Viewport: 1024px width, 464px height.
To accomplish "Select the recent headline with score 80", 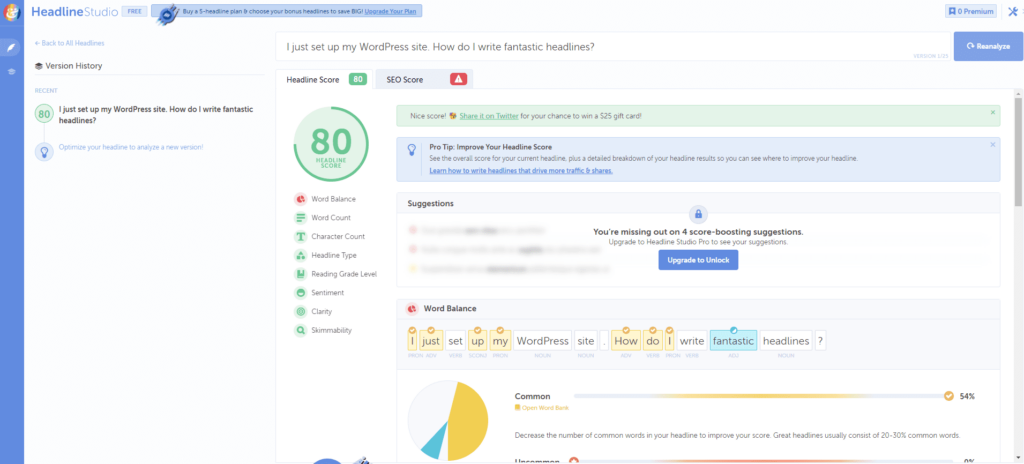I will tap(149, 114).
